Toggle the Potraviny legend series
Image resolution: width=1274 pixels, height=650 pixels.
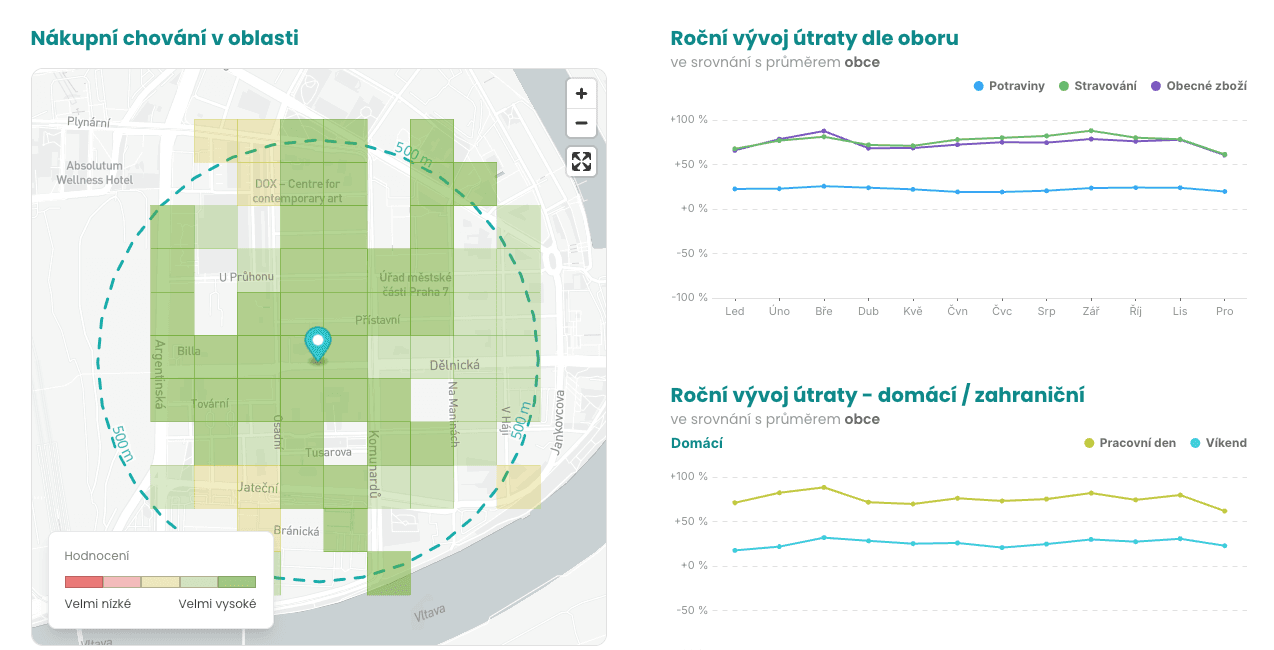click(x=1009, y=86)
